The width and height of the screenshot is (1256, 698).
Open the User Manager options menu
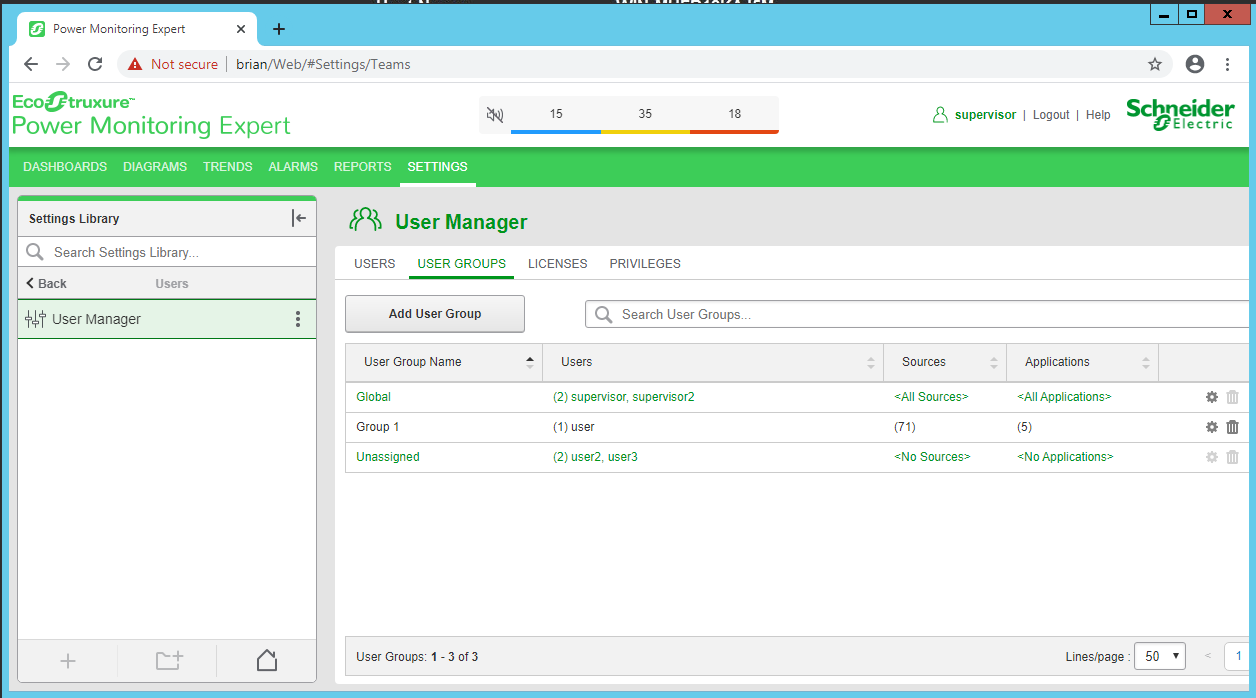pos(297,319)
